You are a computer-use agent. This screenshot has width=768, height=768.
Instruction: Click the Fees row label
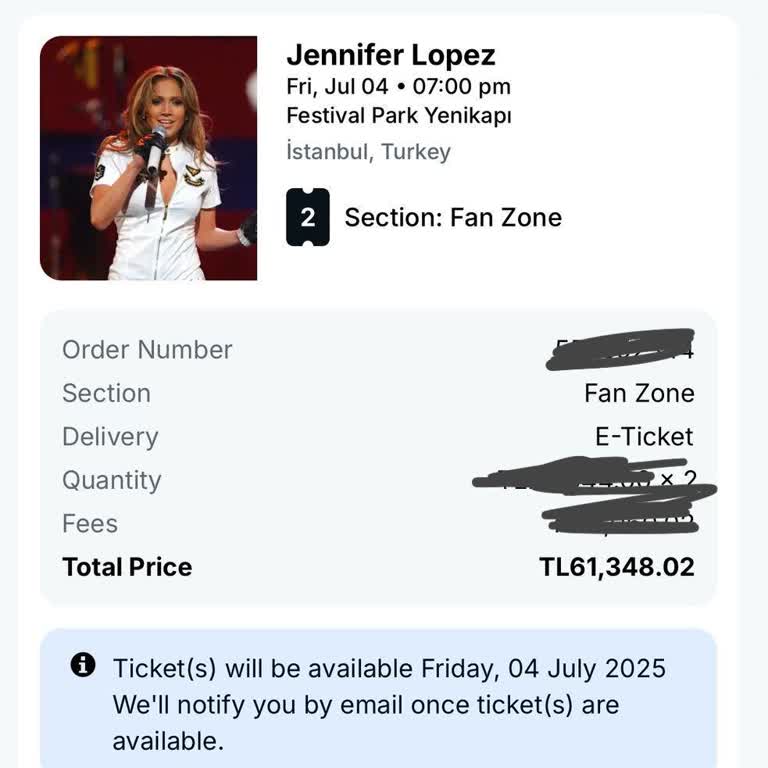(x=90, y=524)
